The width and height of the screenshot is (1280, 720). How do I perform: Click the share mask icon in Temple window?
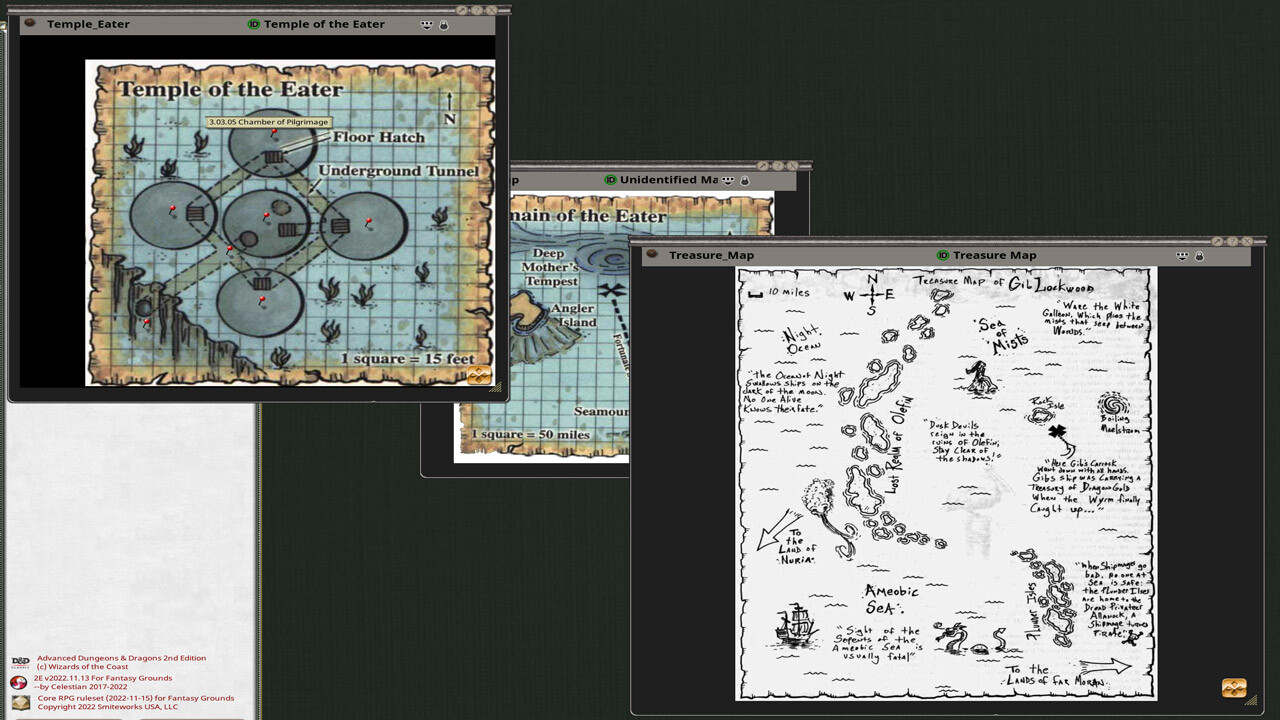coord(427,24)
